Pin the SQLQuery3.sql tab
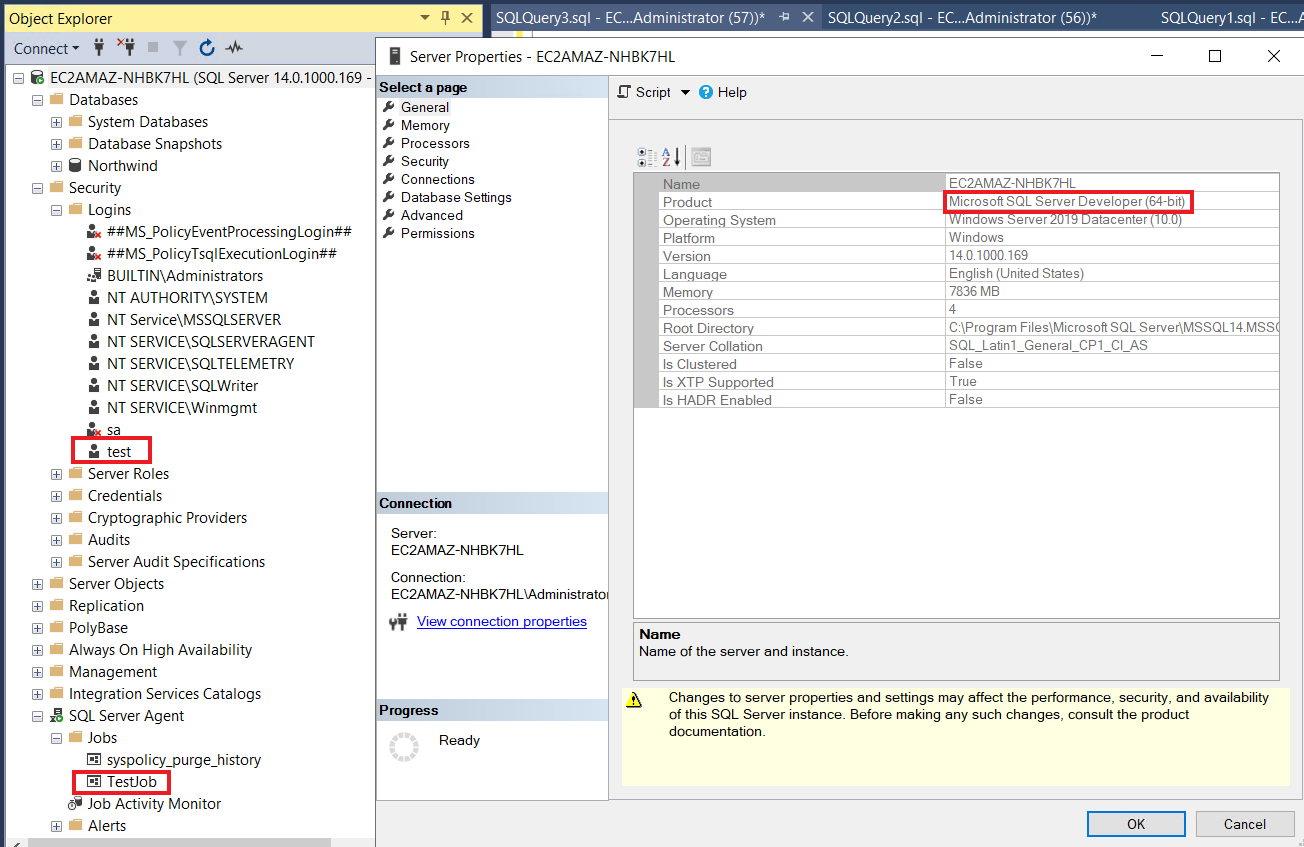Viewport: 1304px width, 847px height. (x=785, y=18)
